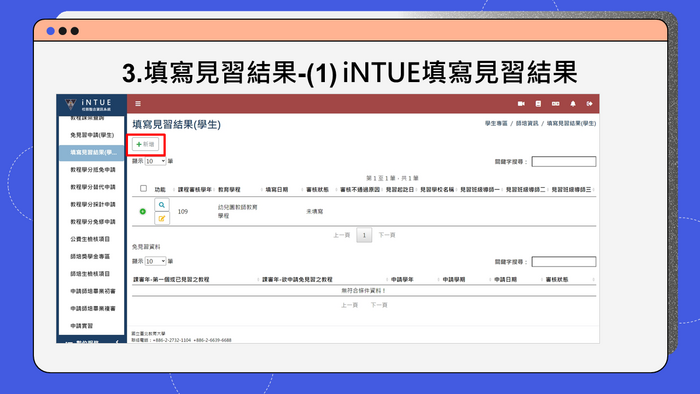Click the 未填寫 status cell

[314, 212]
